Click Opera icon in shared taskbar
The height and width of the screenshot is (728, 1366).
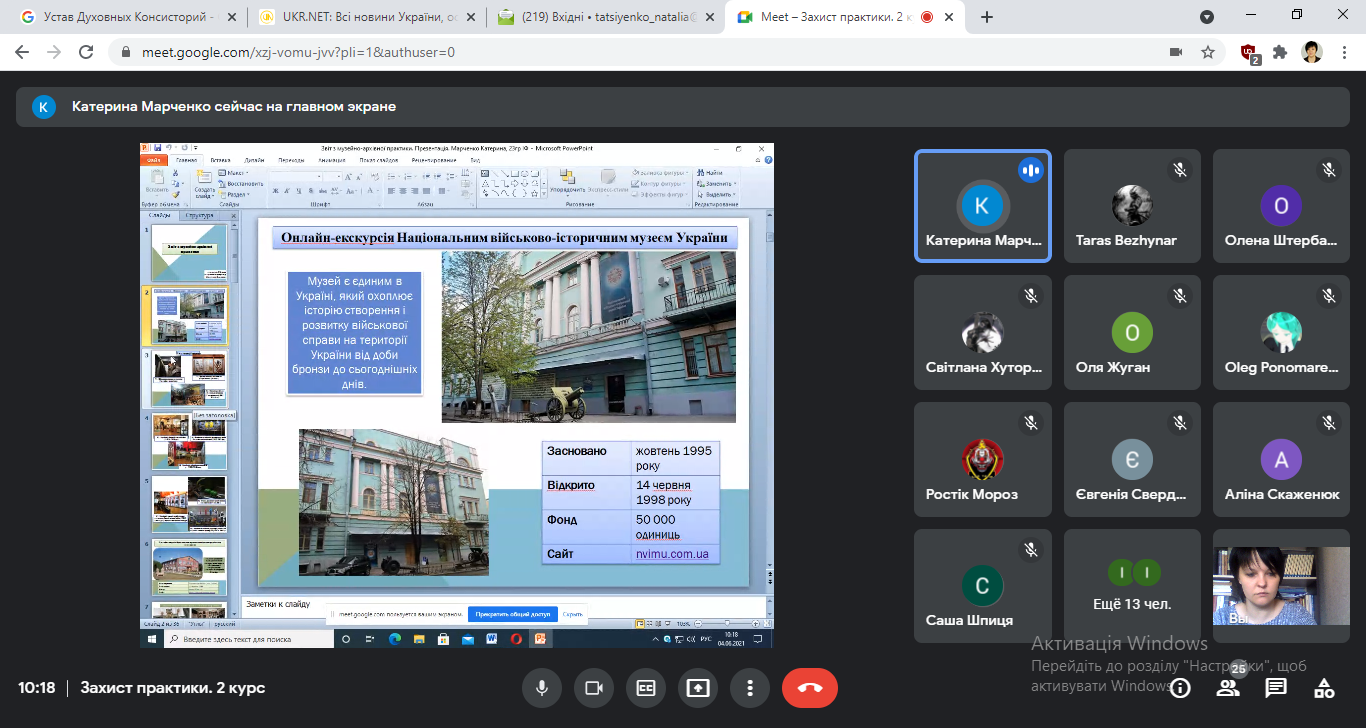pos(516,639)
